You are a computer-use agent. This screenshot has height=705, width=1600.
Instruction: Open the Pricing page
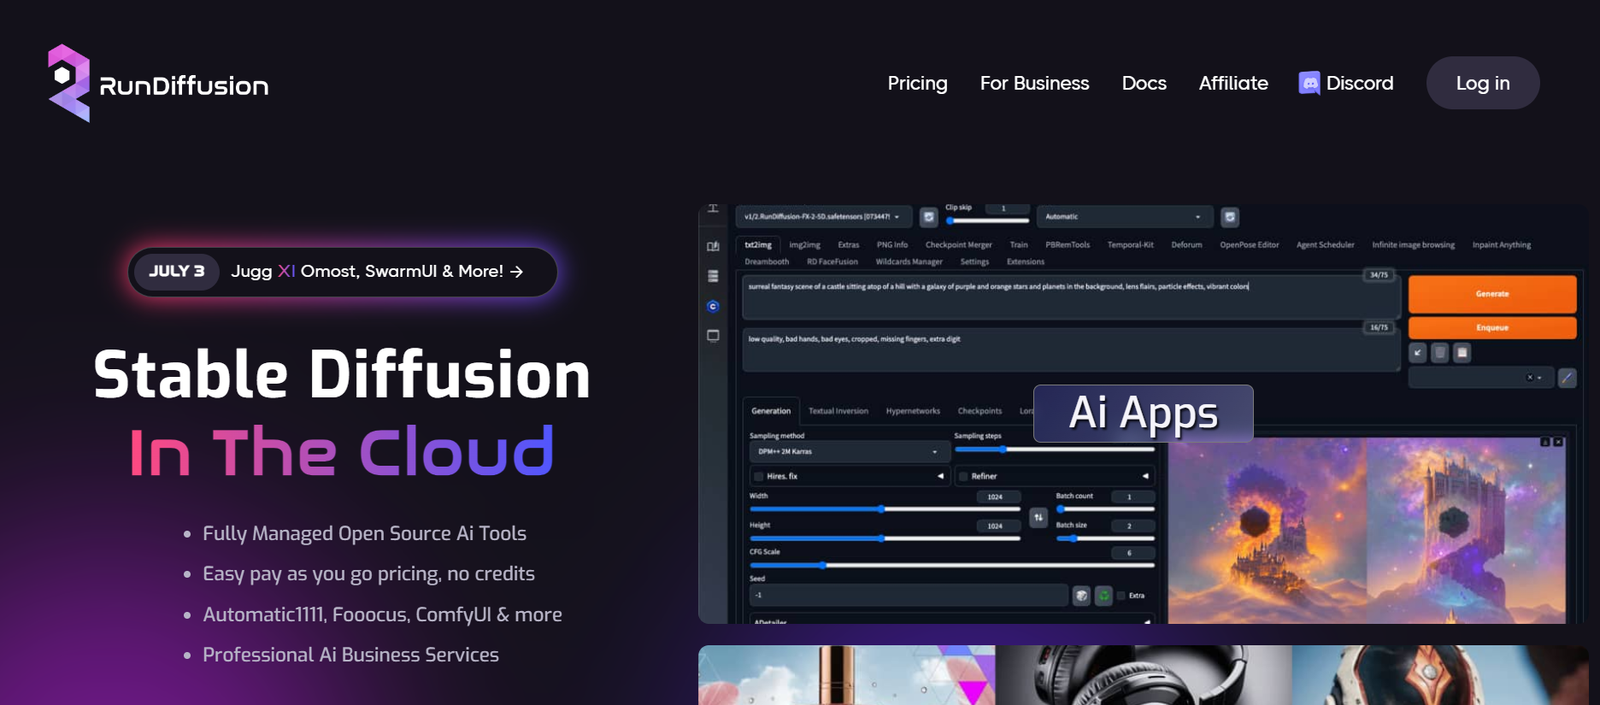click(x=917, y=83)
